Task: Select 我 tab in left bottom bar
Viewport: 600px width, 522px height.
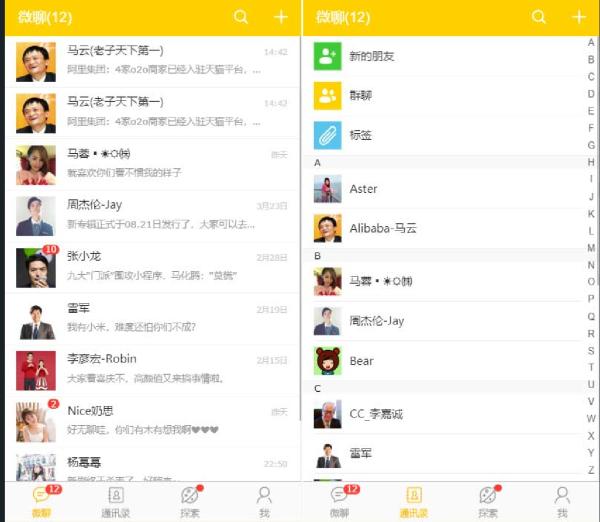Action: pyautogui.click(x=264, y=501)
